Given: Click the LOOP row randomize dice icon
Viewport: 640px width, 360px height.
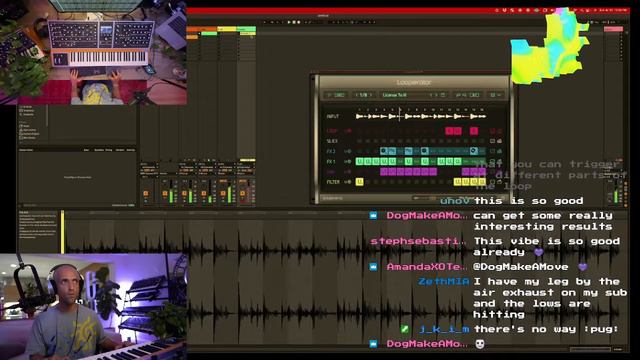Looking at the screenshot, I should point(499,131).
